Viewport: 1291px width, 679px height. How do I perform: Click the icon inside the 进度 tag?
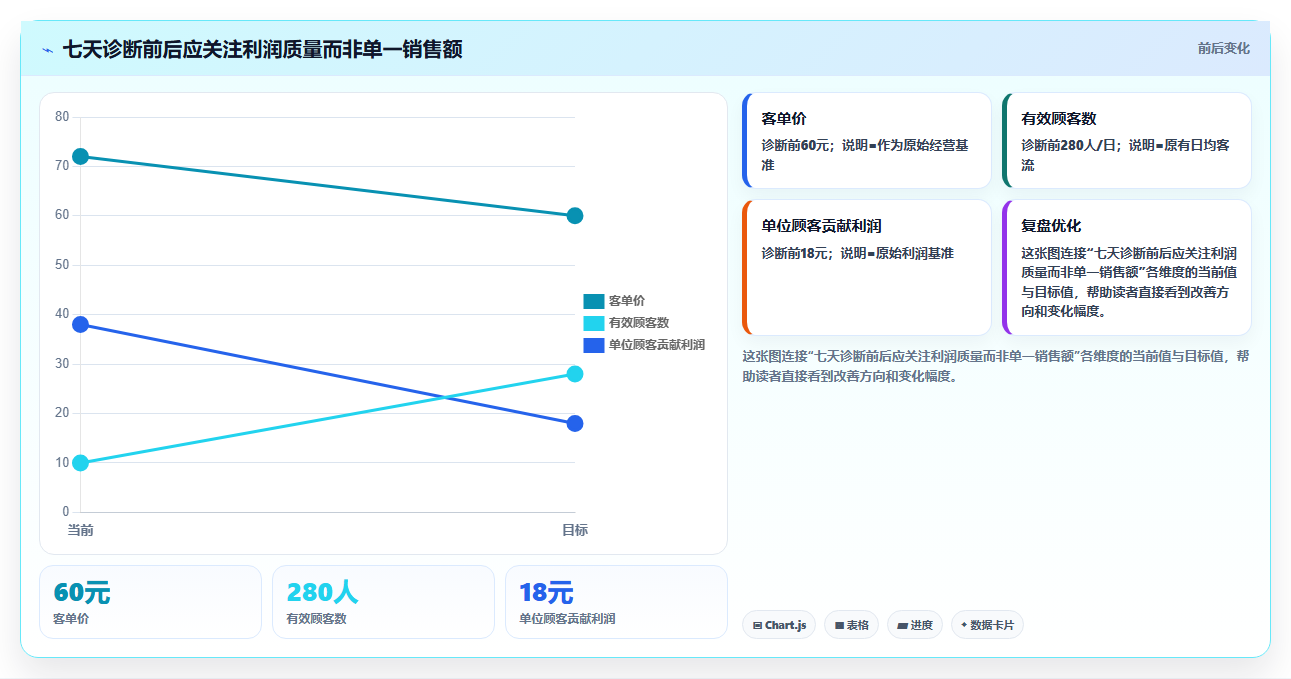tap(902, 626)
